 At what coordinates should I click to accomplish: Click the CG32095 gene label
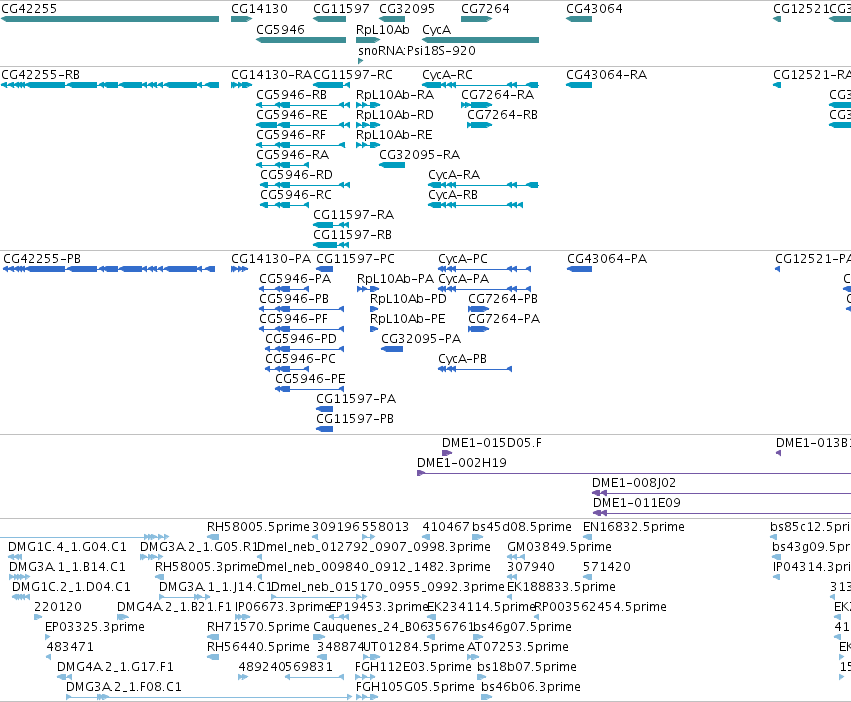pyautogui.click(x=407, y=9)
